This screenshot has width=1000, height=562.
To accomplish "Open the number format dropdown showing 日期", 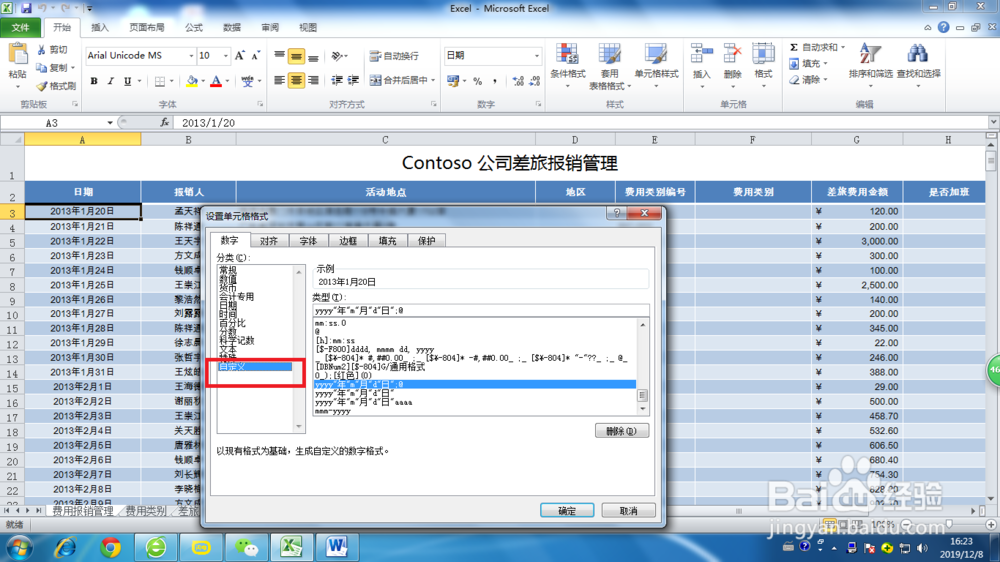I will pyautogui.click(x=536, y=55).
